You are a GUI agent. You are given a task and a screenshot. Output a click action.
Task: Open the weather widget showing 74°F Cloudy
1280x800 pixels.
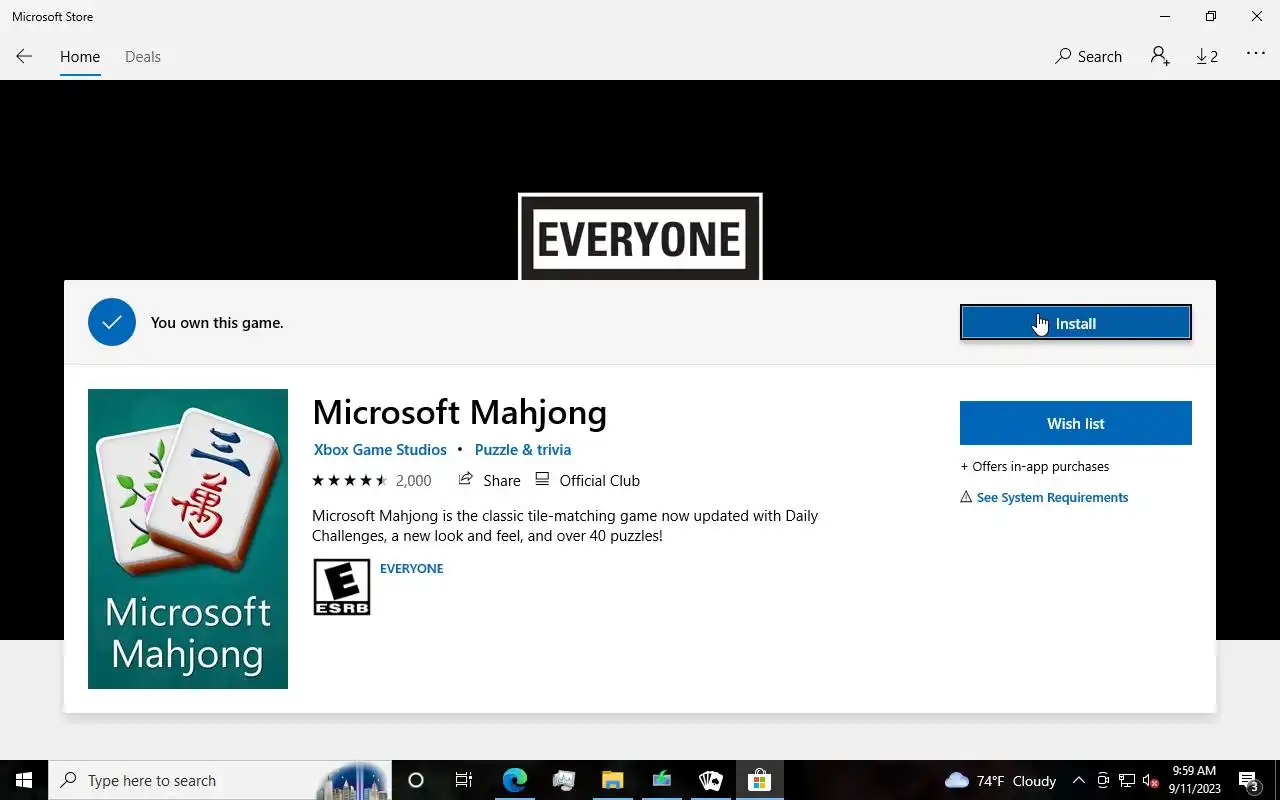(x=1000, y=780)
